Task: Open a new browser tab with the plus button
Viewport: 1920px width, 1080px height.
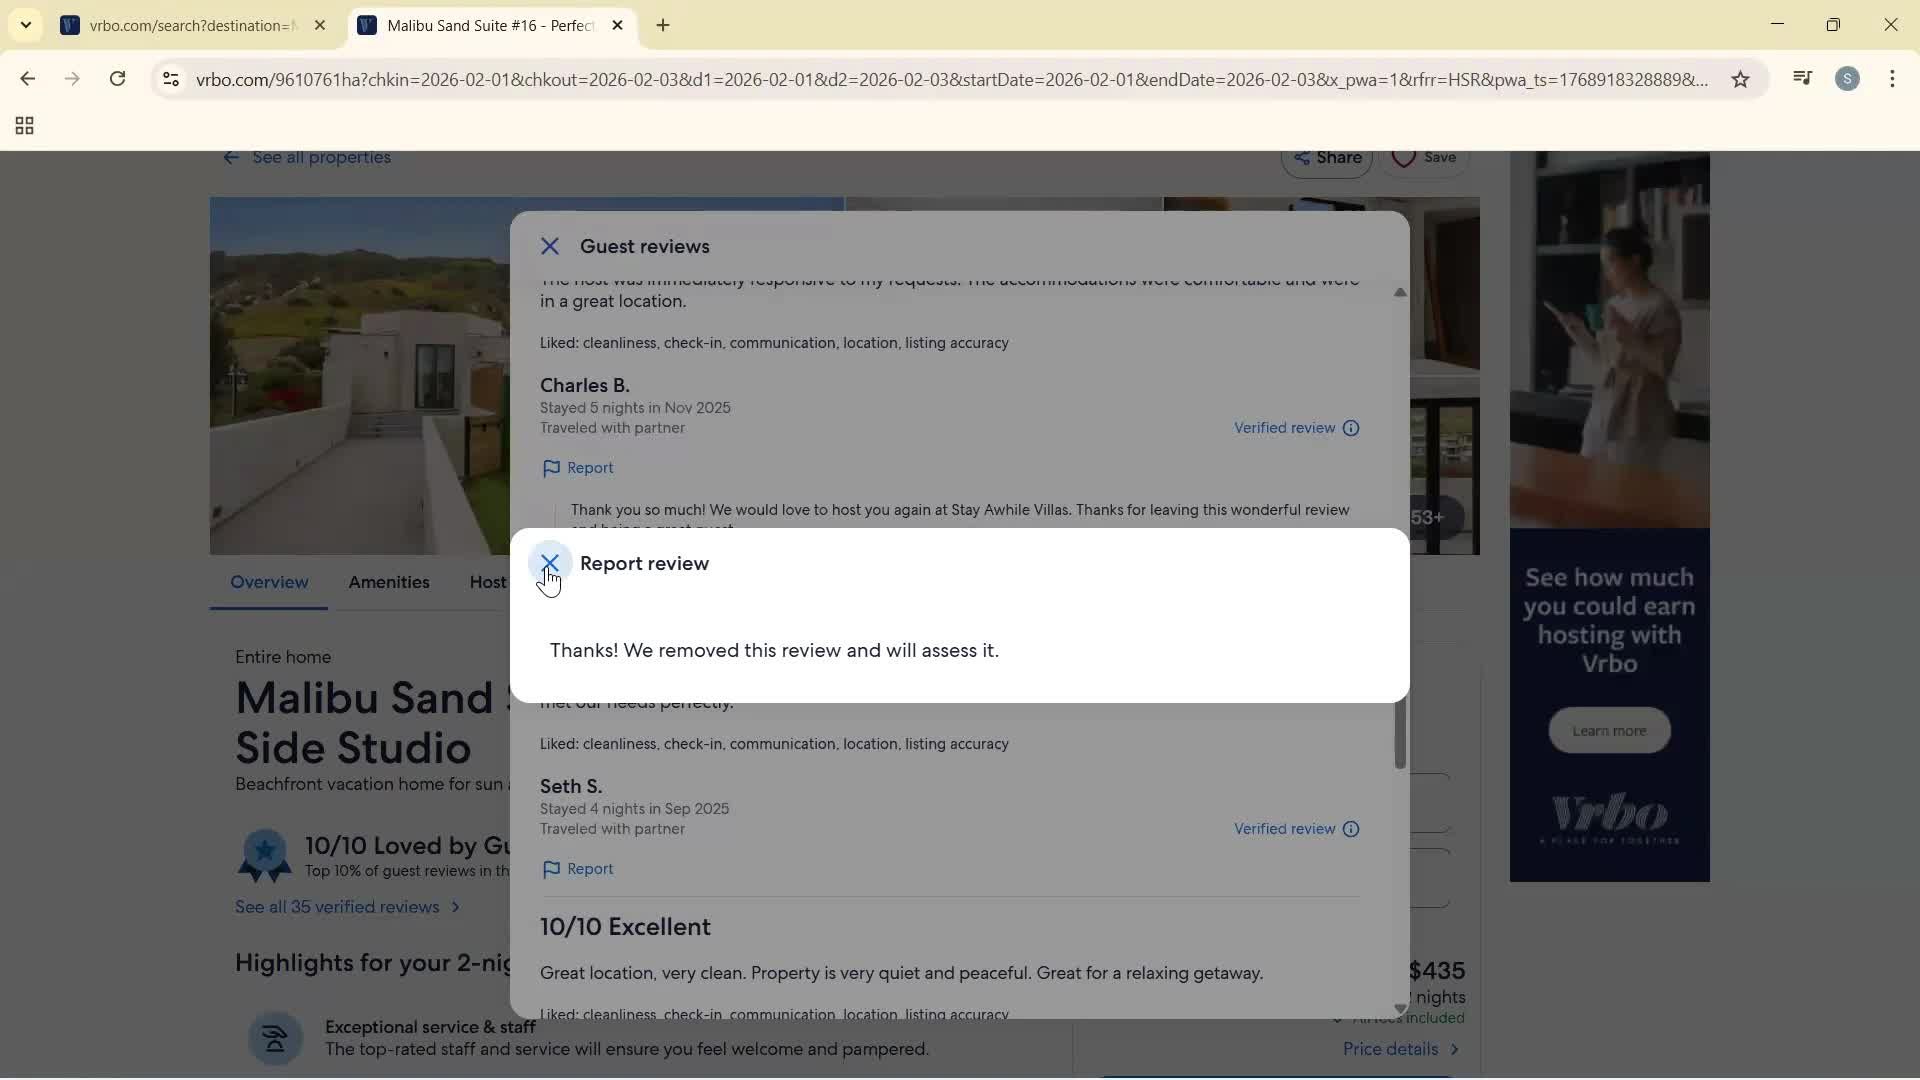Action: click(663, 25)
